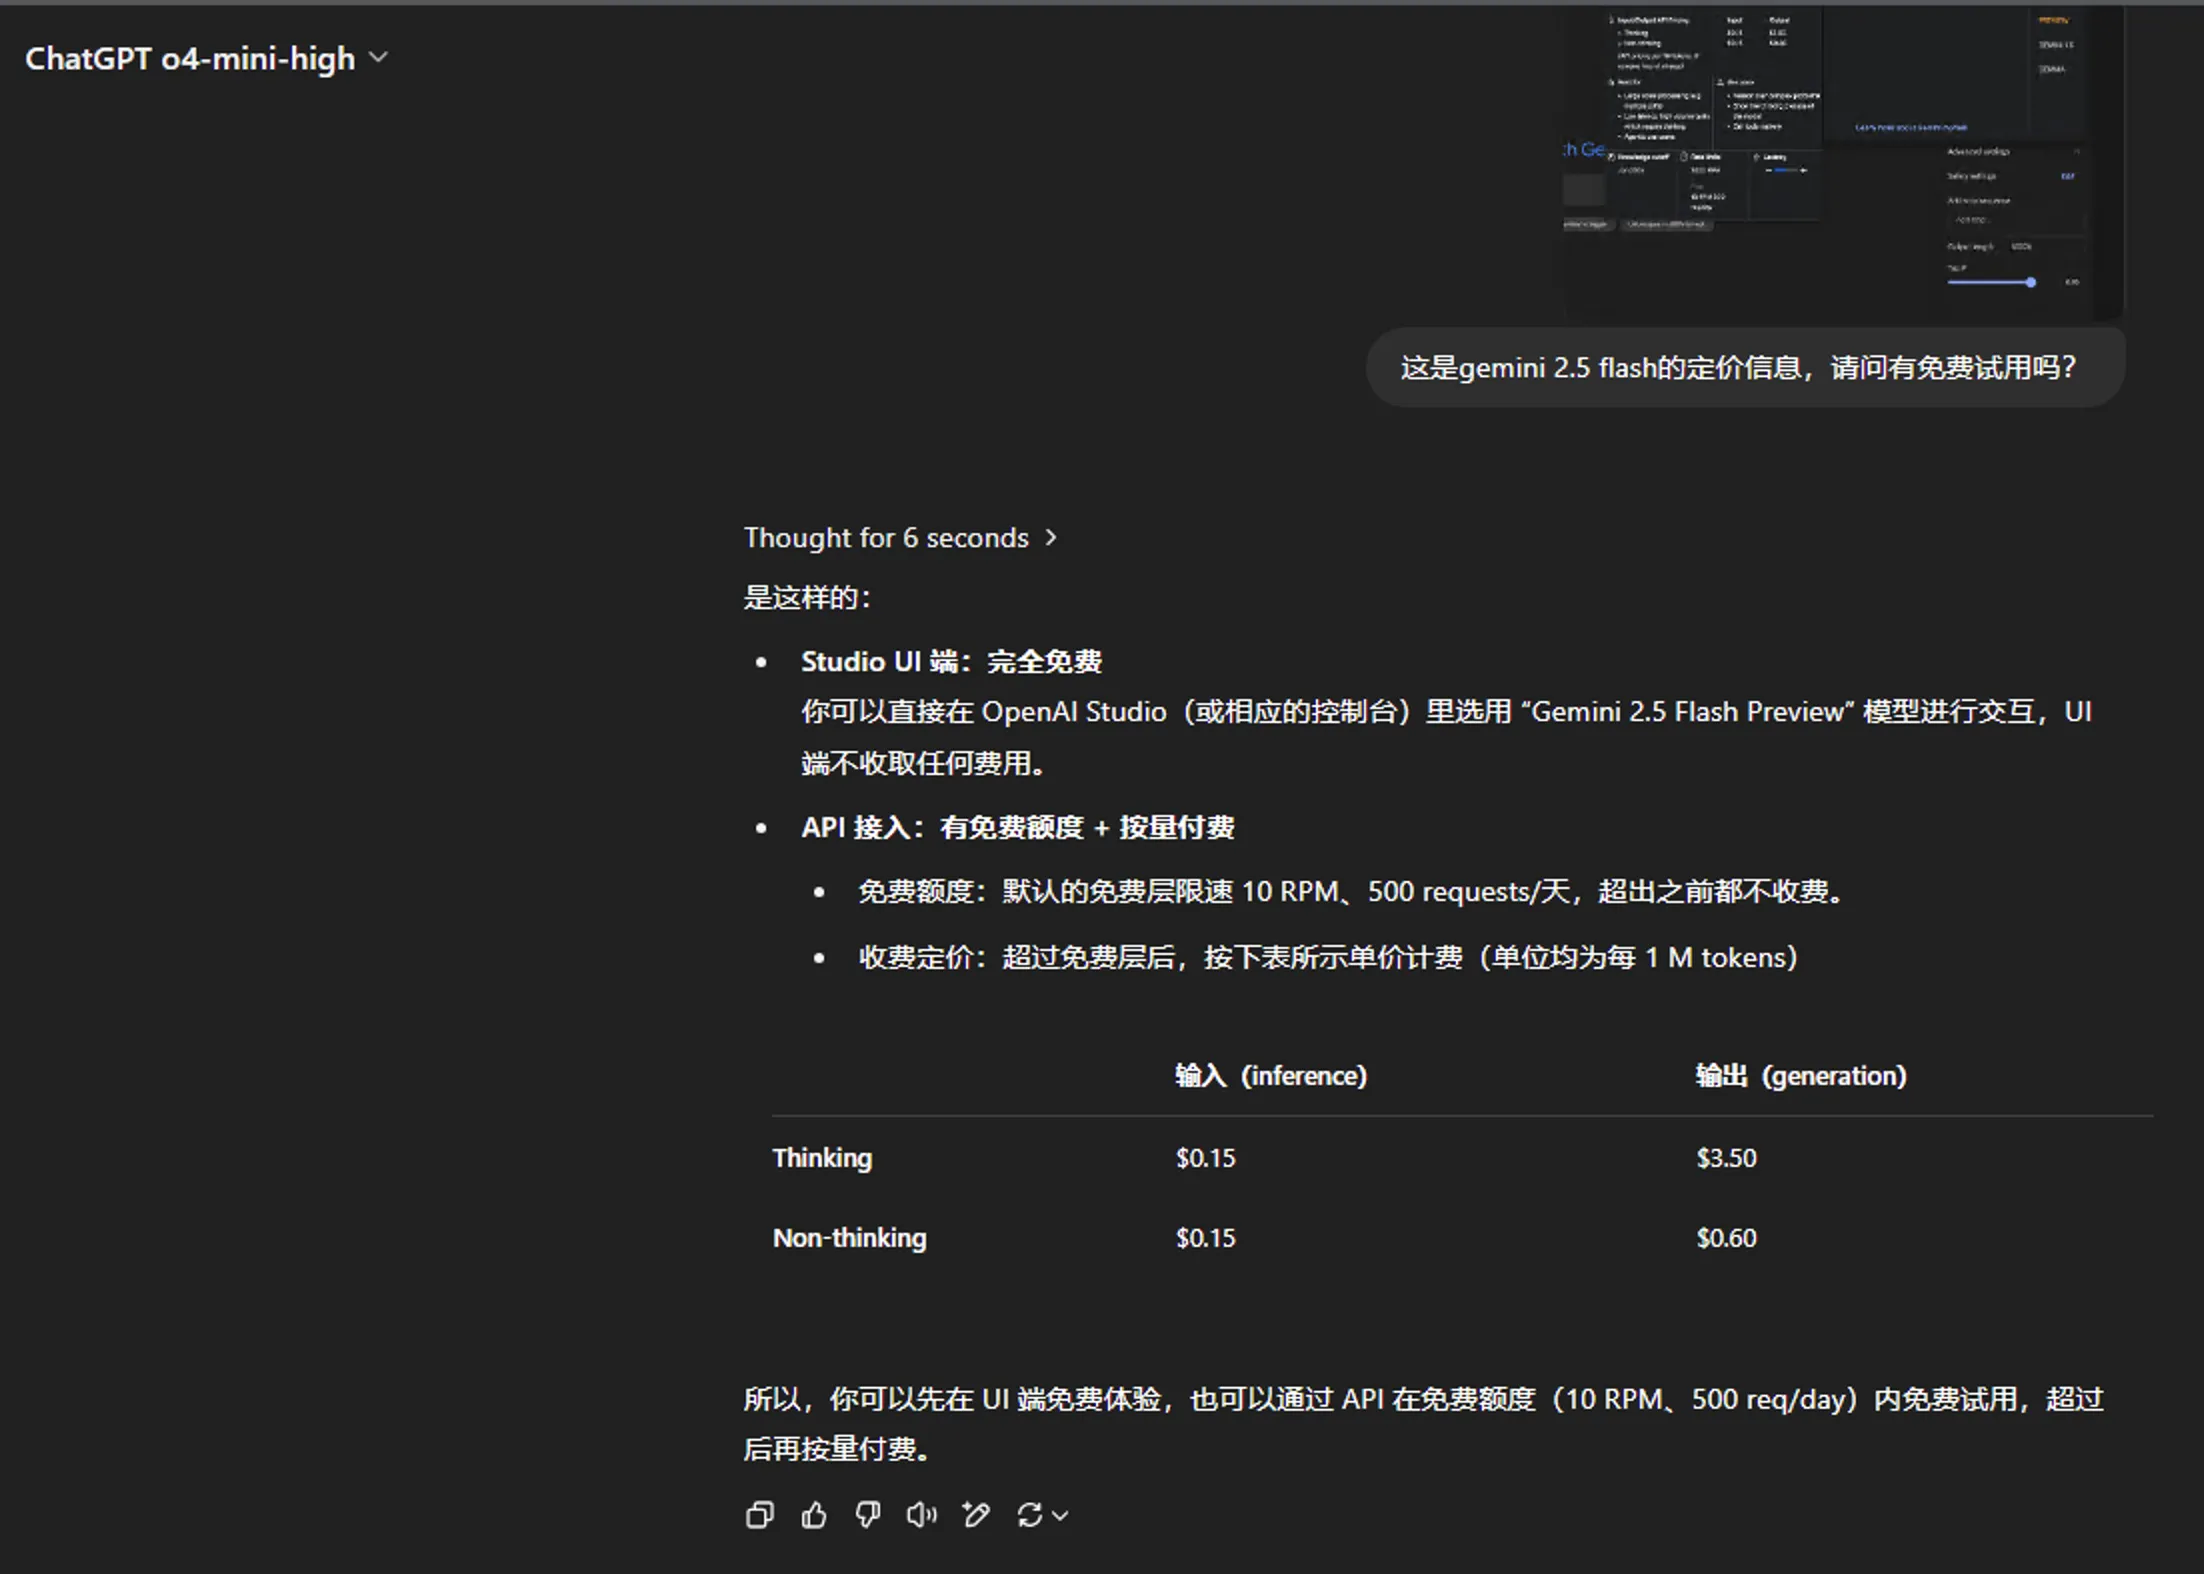
Task: Click the 'Studio UI 端：完全免费' heading
Action: (951, 662)
